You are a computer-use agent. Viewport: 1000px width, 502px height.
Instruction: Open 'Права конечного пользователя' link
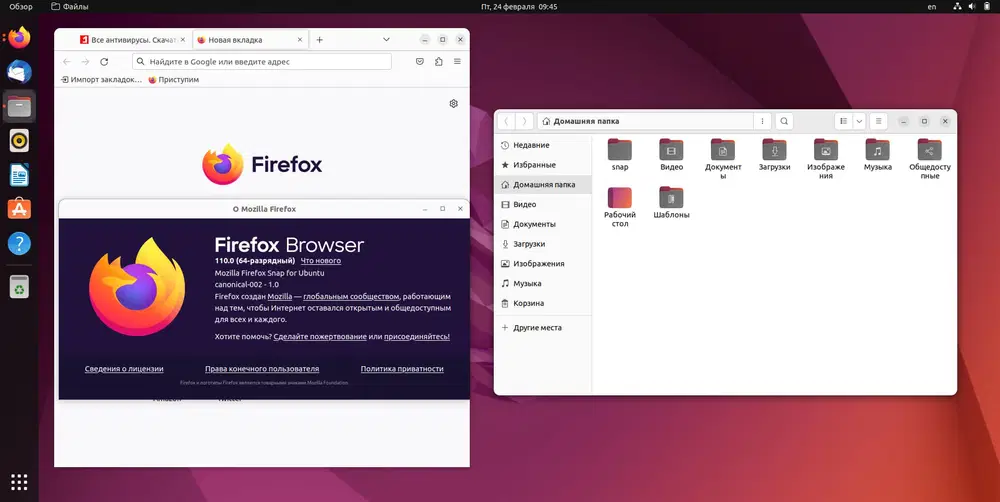point(262,369)
